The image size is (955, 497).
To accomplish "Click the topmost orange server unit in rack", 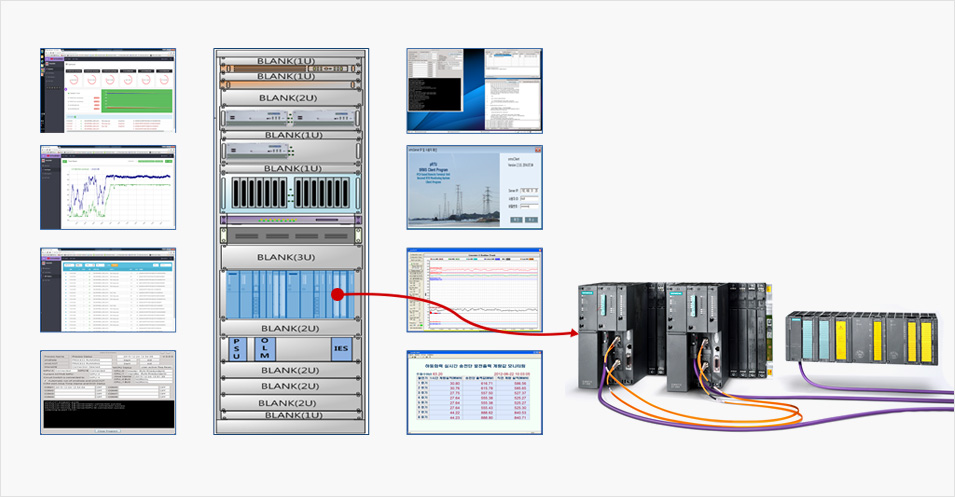I will point(290,68).
